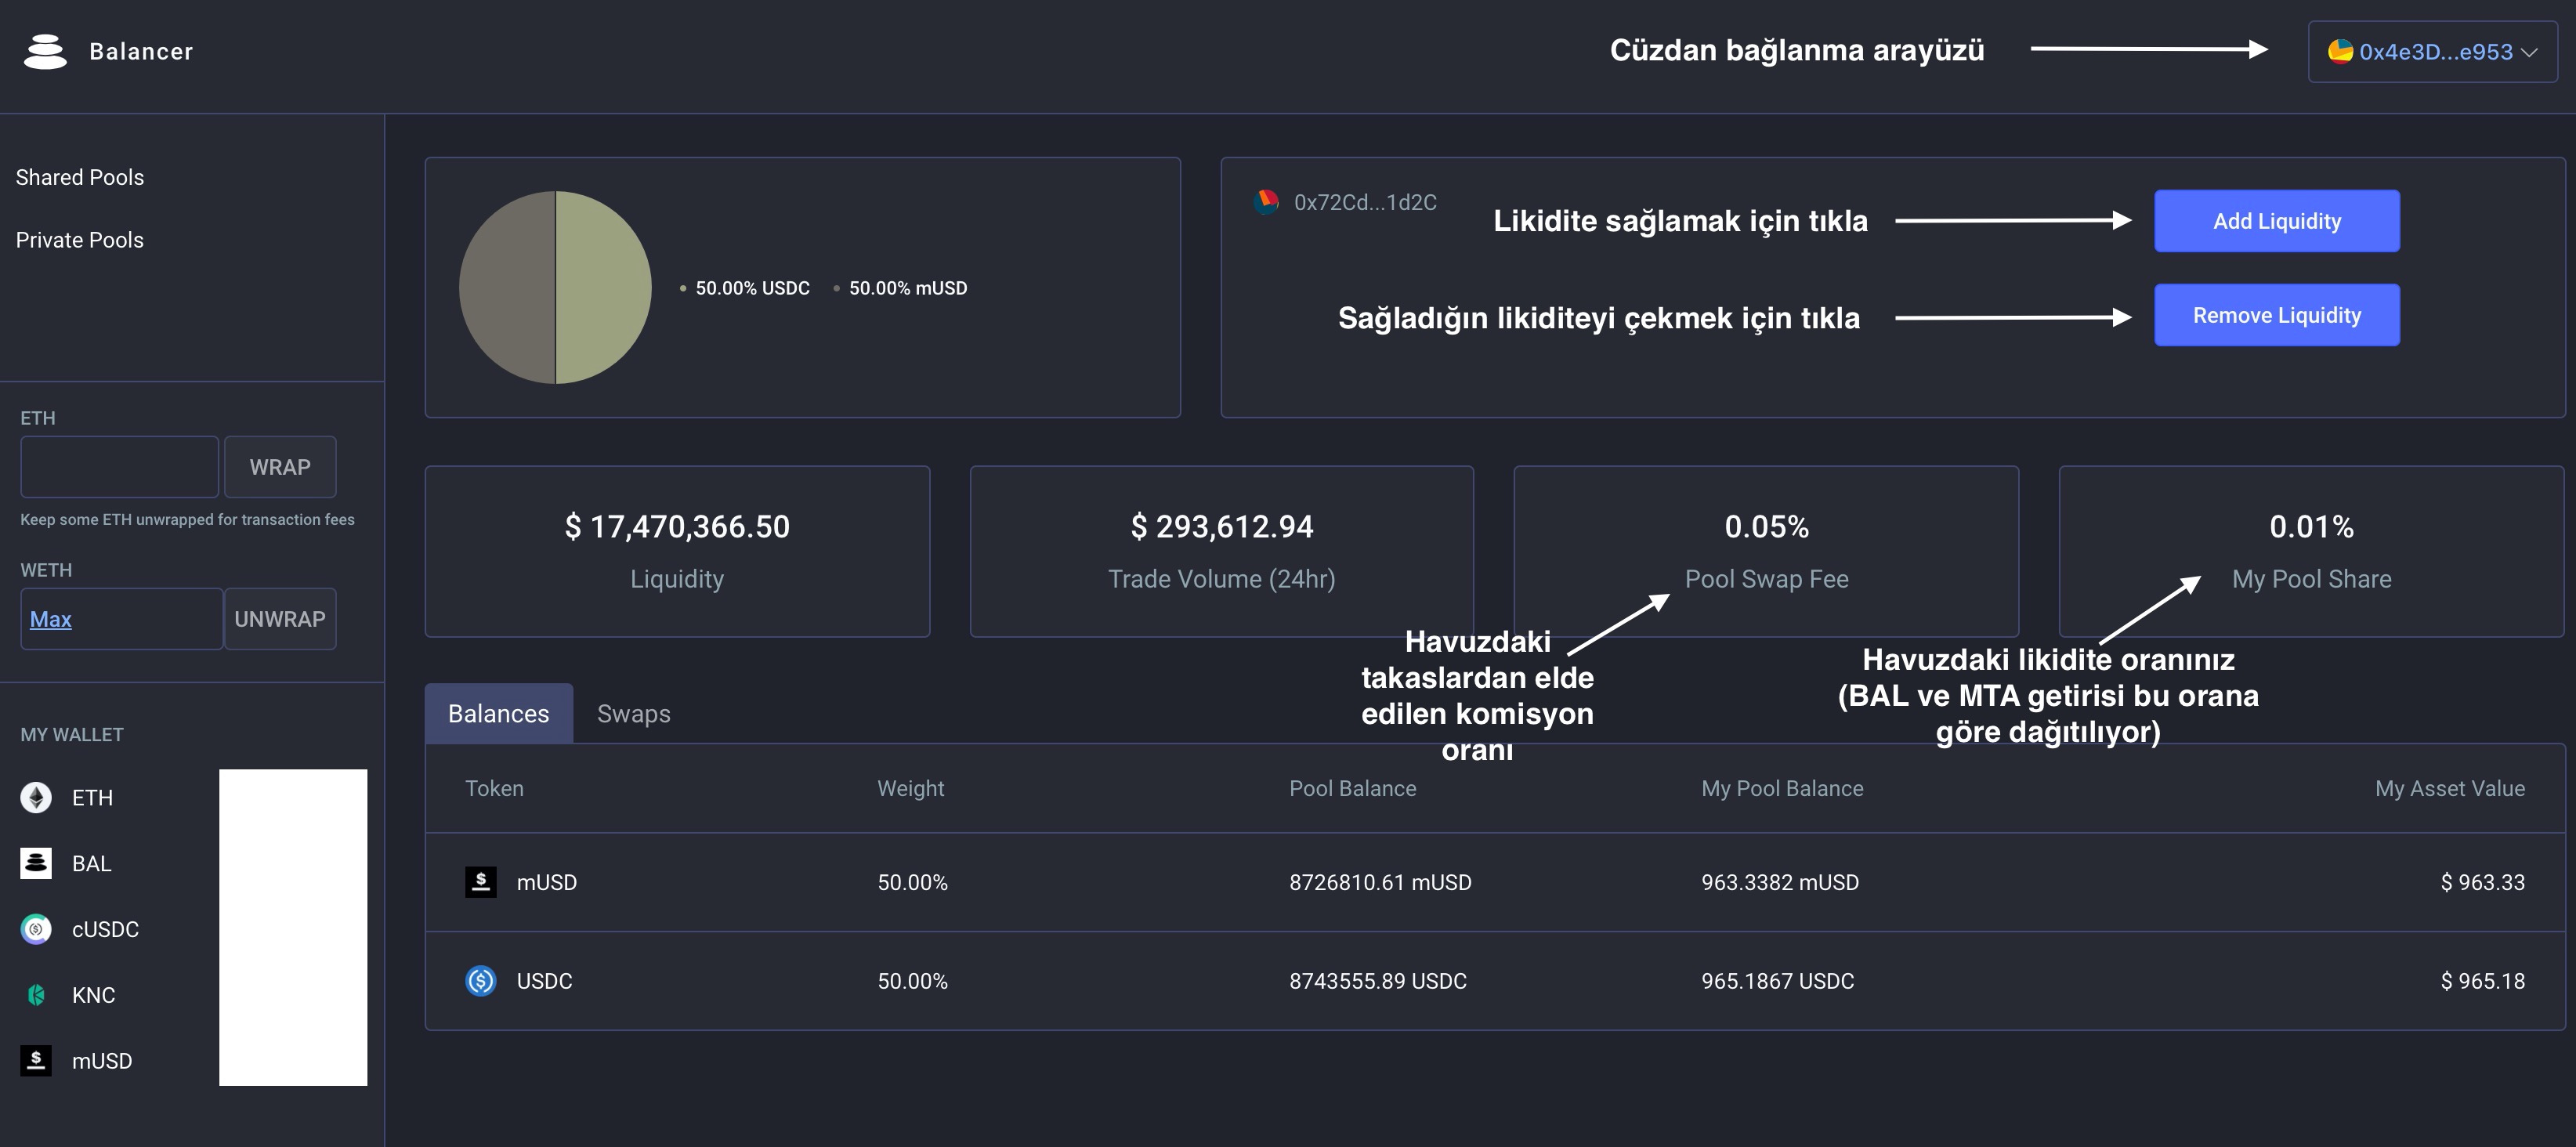Click the 965.1867 USDC balance cell
The height and width of the screenshot is (1147, 2576).
coord(1778,980)
